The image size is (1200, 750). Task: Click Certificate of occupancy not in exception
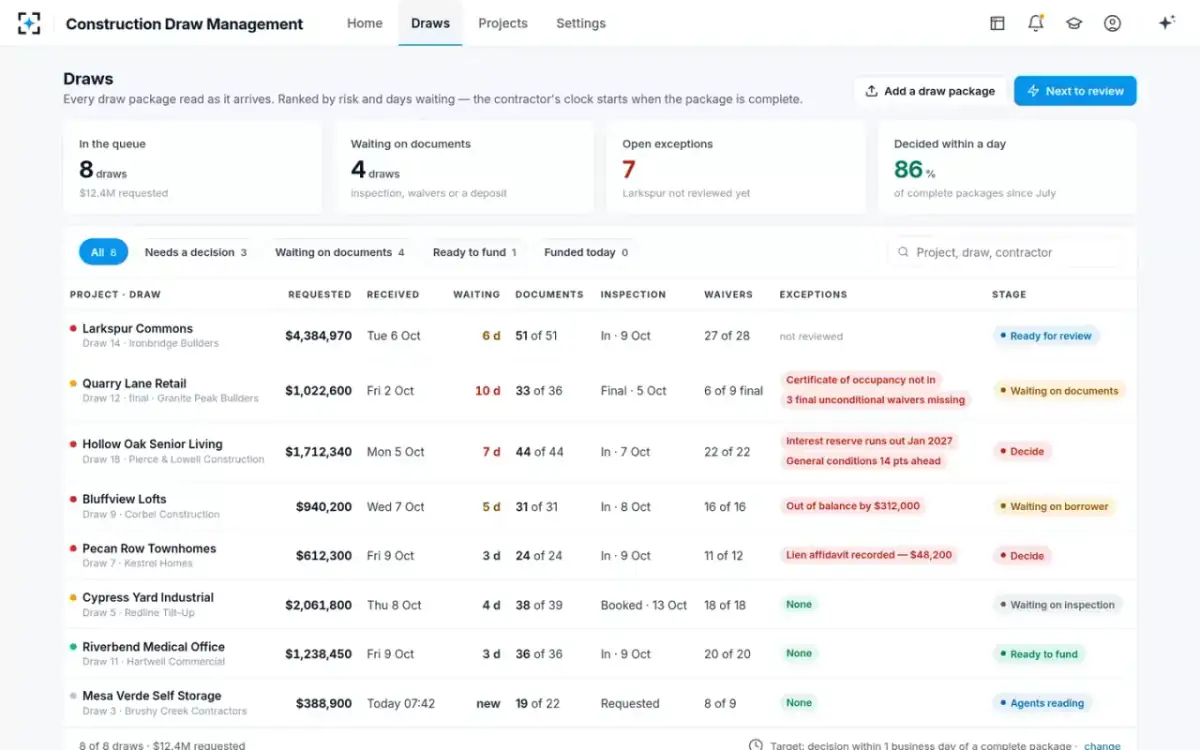861,380
